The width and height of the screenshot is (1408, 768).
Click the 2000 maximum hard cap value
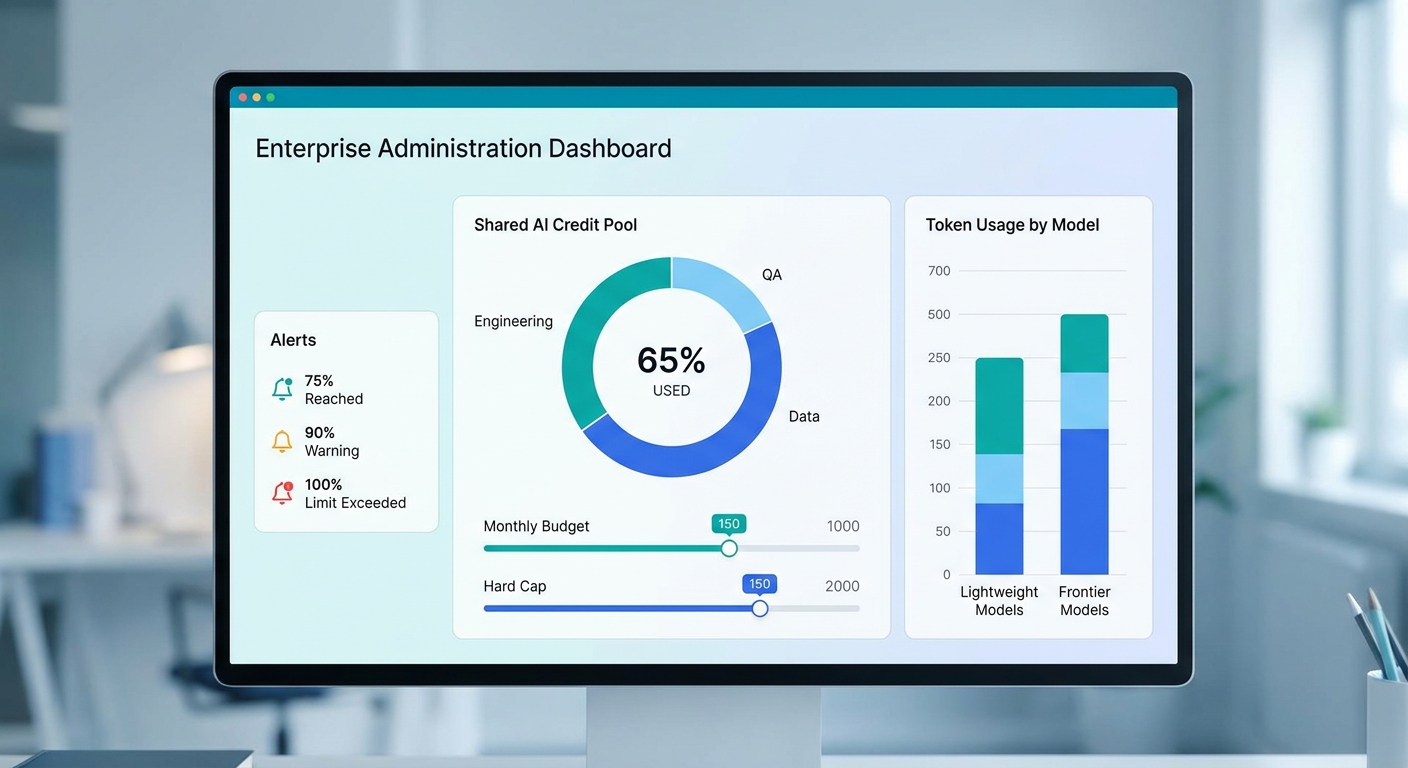click(842, 586)
